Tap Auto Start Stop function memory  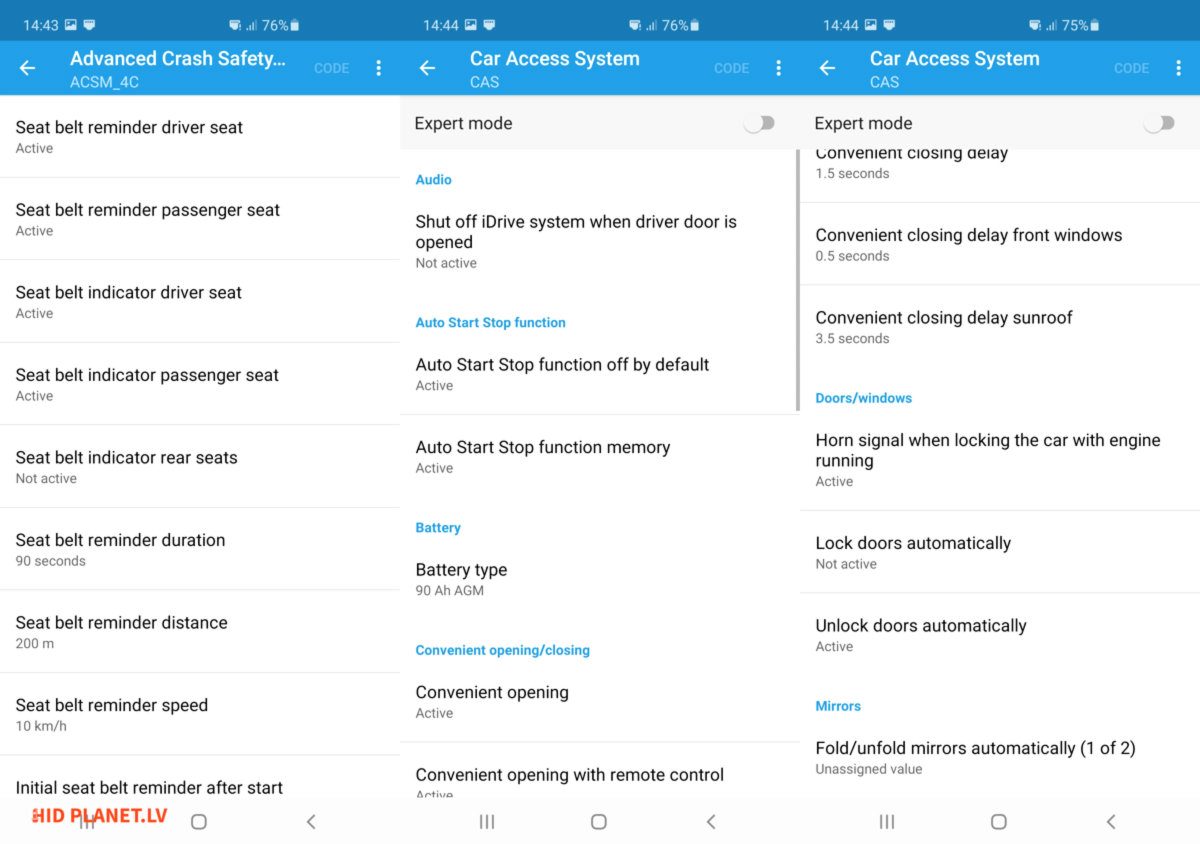click(x=600, y=456)
